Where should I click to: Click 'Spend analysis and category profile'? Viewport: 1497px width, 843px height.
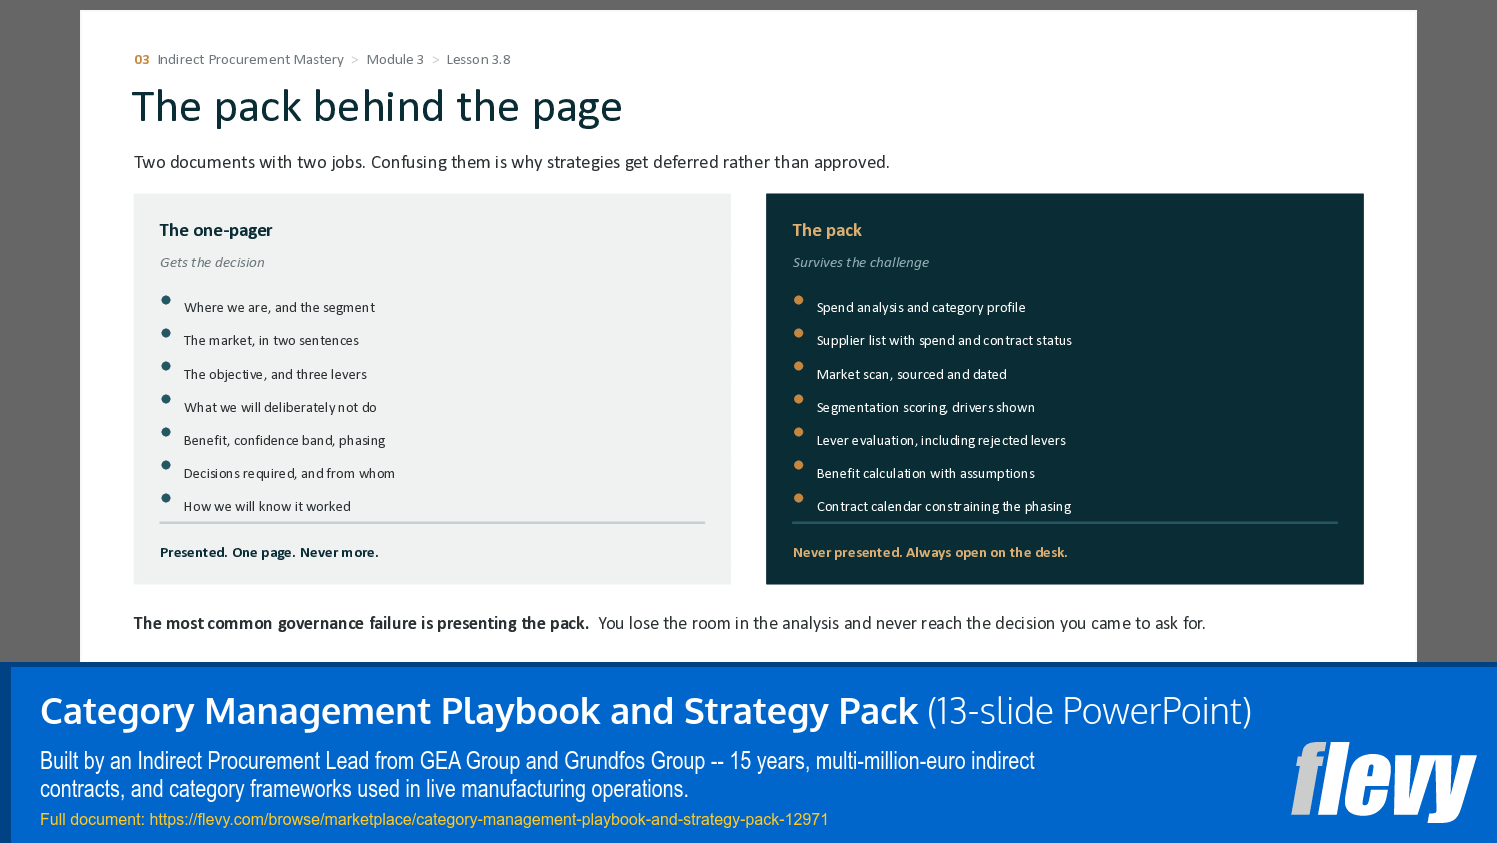click(x=921, y=308)
